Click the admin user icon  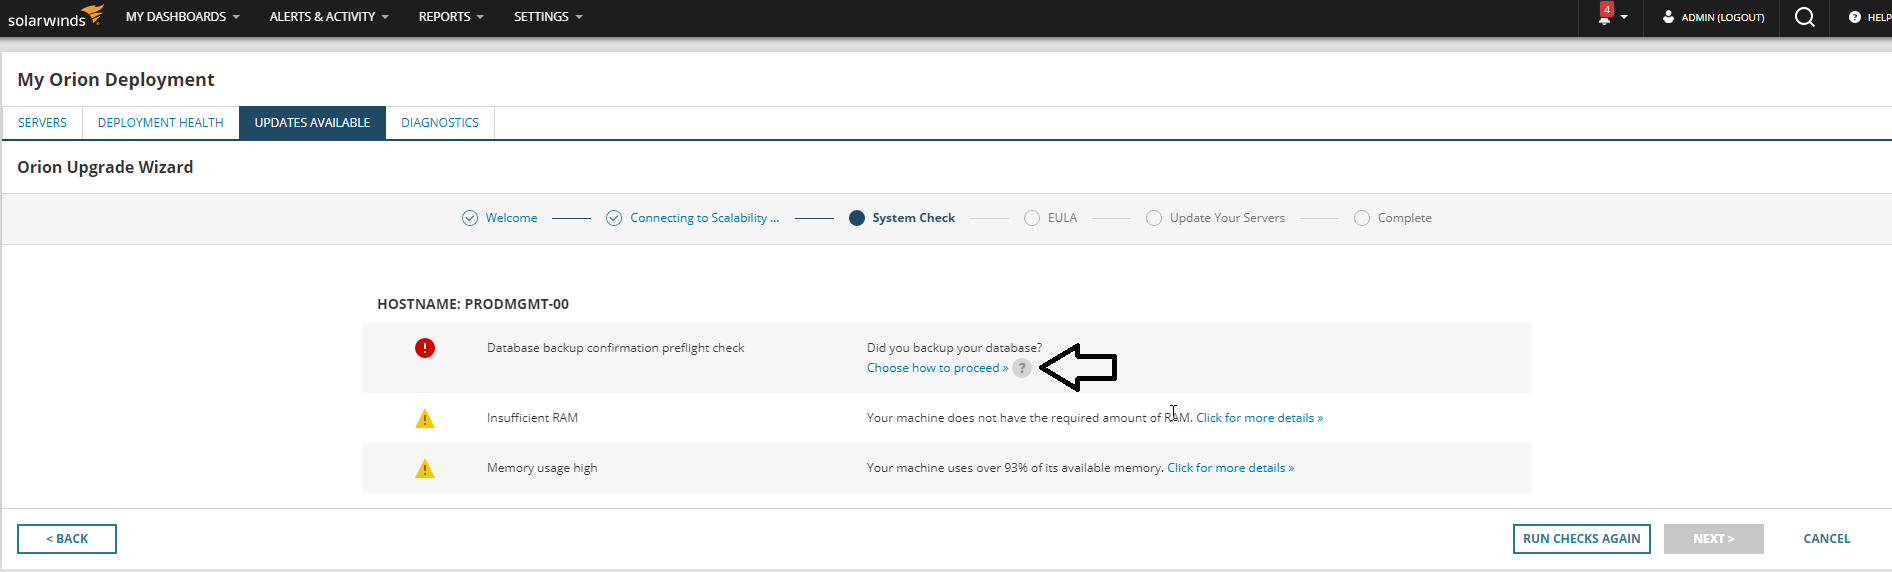[x=1668, y=17]
